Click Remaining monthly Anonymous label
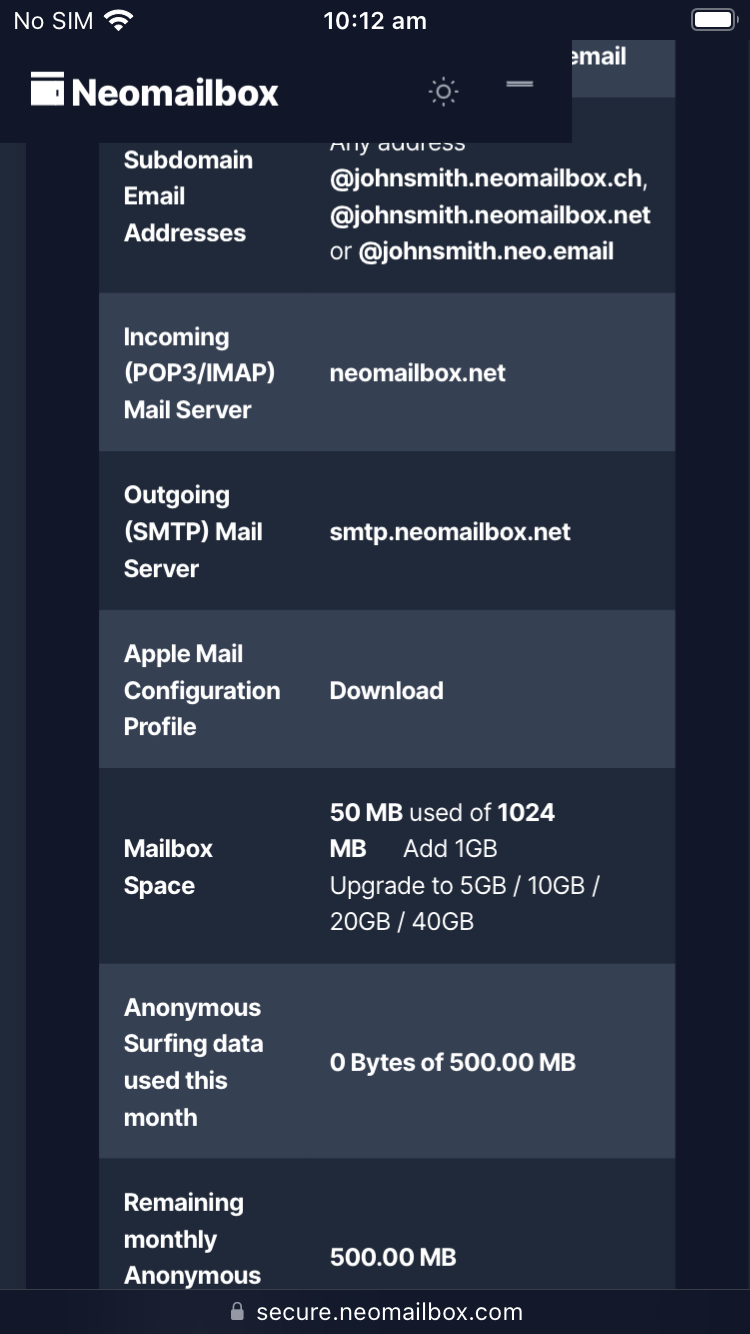Viewport: 750px width, 1334px height. [x=192, y=1239]
